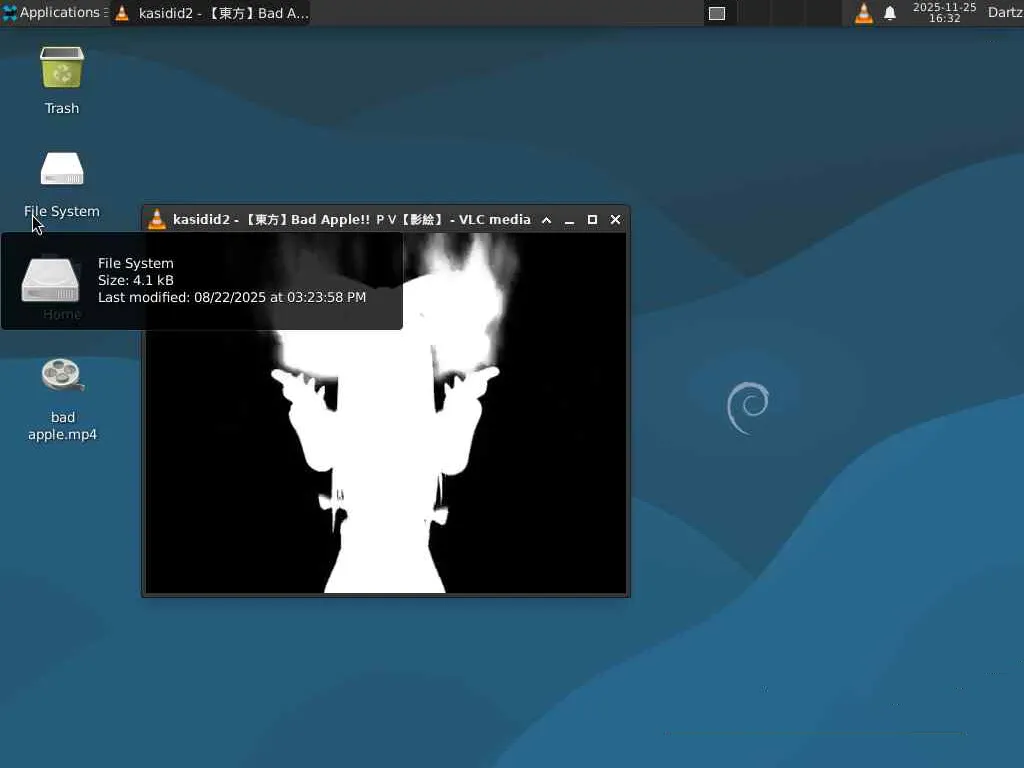Maximize the VLC media player window
1024x768 pixels.
[x=592, y=219]
